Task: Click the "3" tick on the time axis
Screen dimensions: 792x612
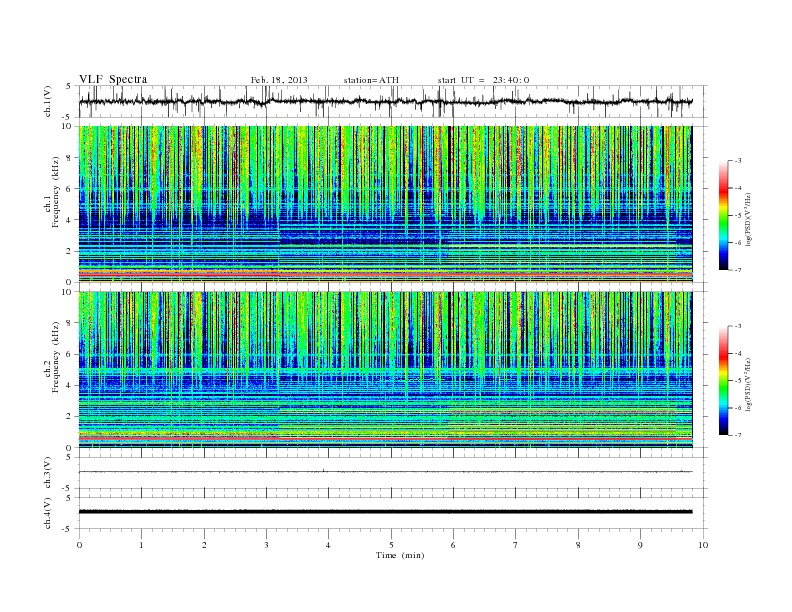Action: click(266, 545)
